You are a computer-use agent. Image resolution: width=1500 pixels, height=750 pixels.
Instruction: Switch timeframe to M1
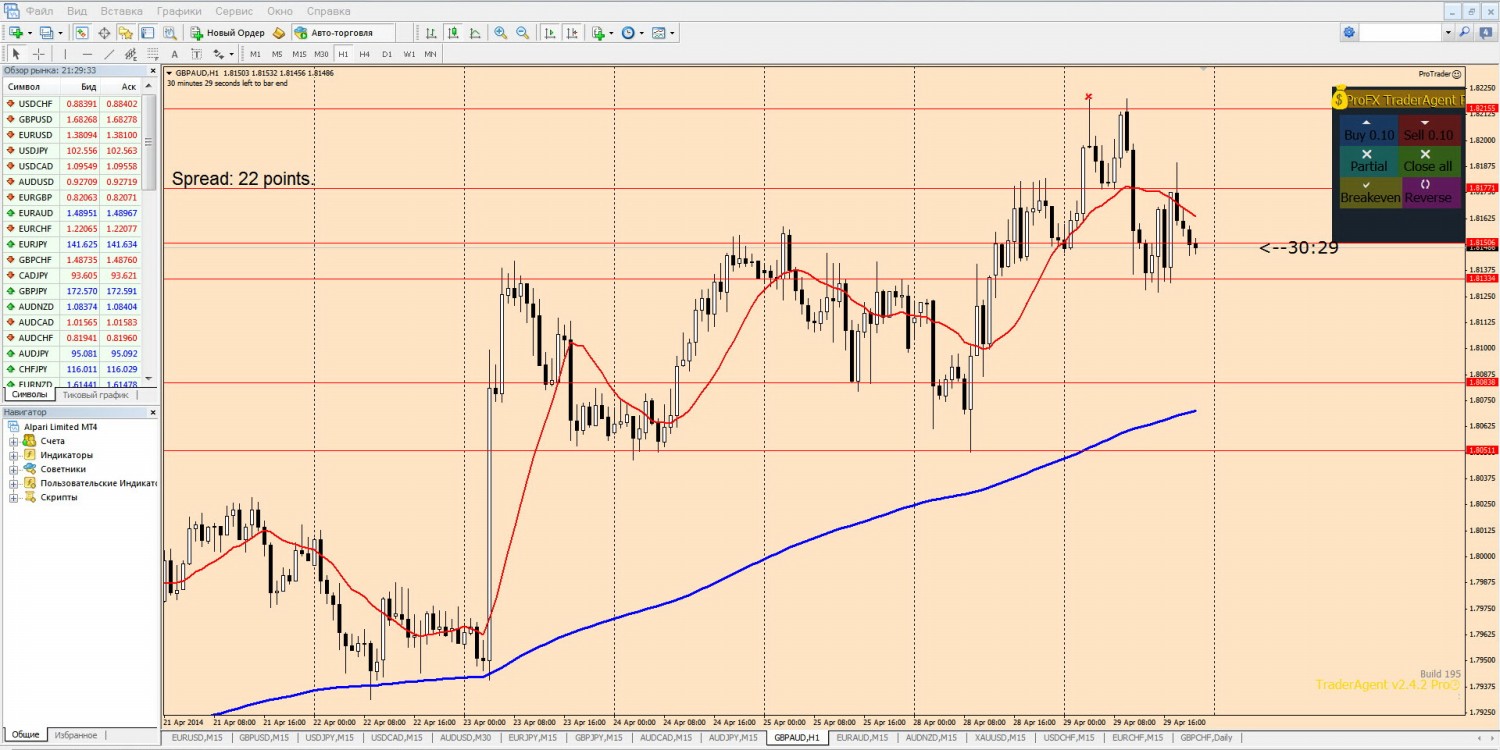point(255,54)
